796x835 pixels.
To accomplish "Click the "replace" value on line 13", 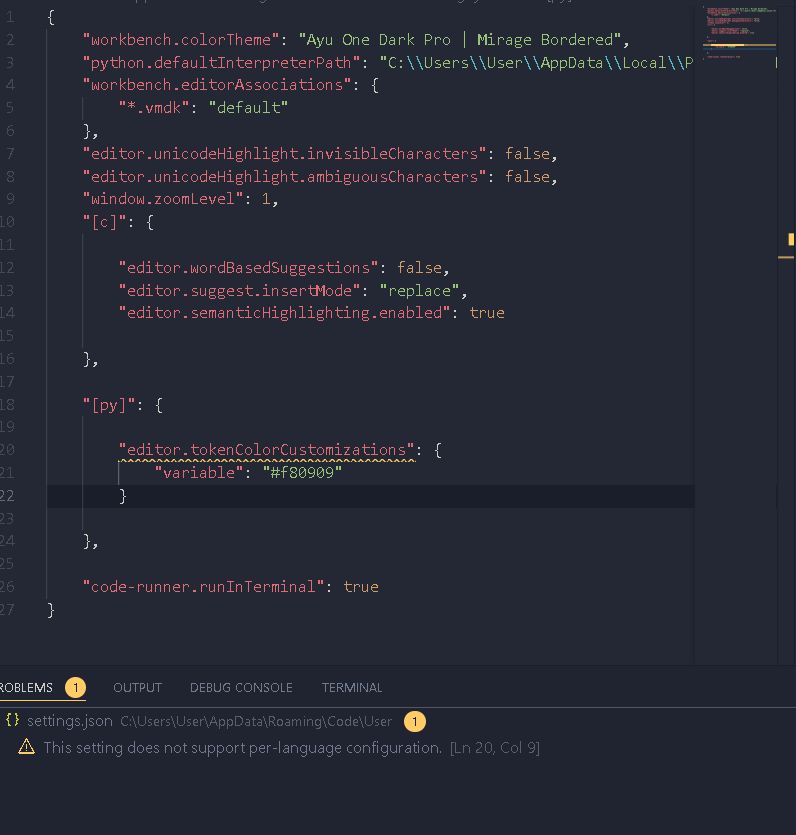I will (x=419, y=291).
